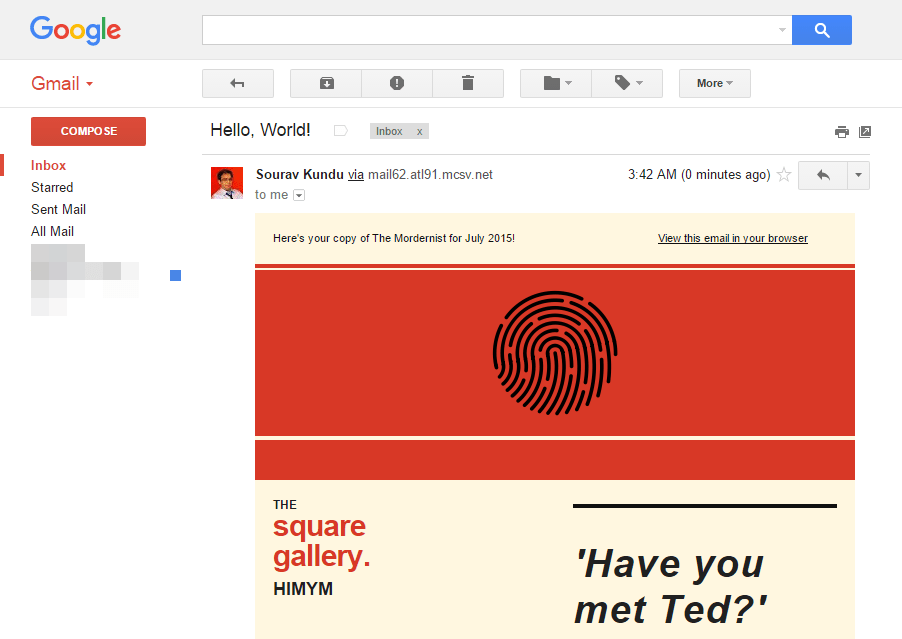
Task: Open the Inbox folder in sidebar
Action: [48, 166]
